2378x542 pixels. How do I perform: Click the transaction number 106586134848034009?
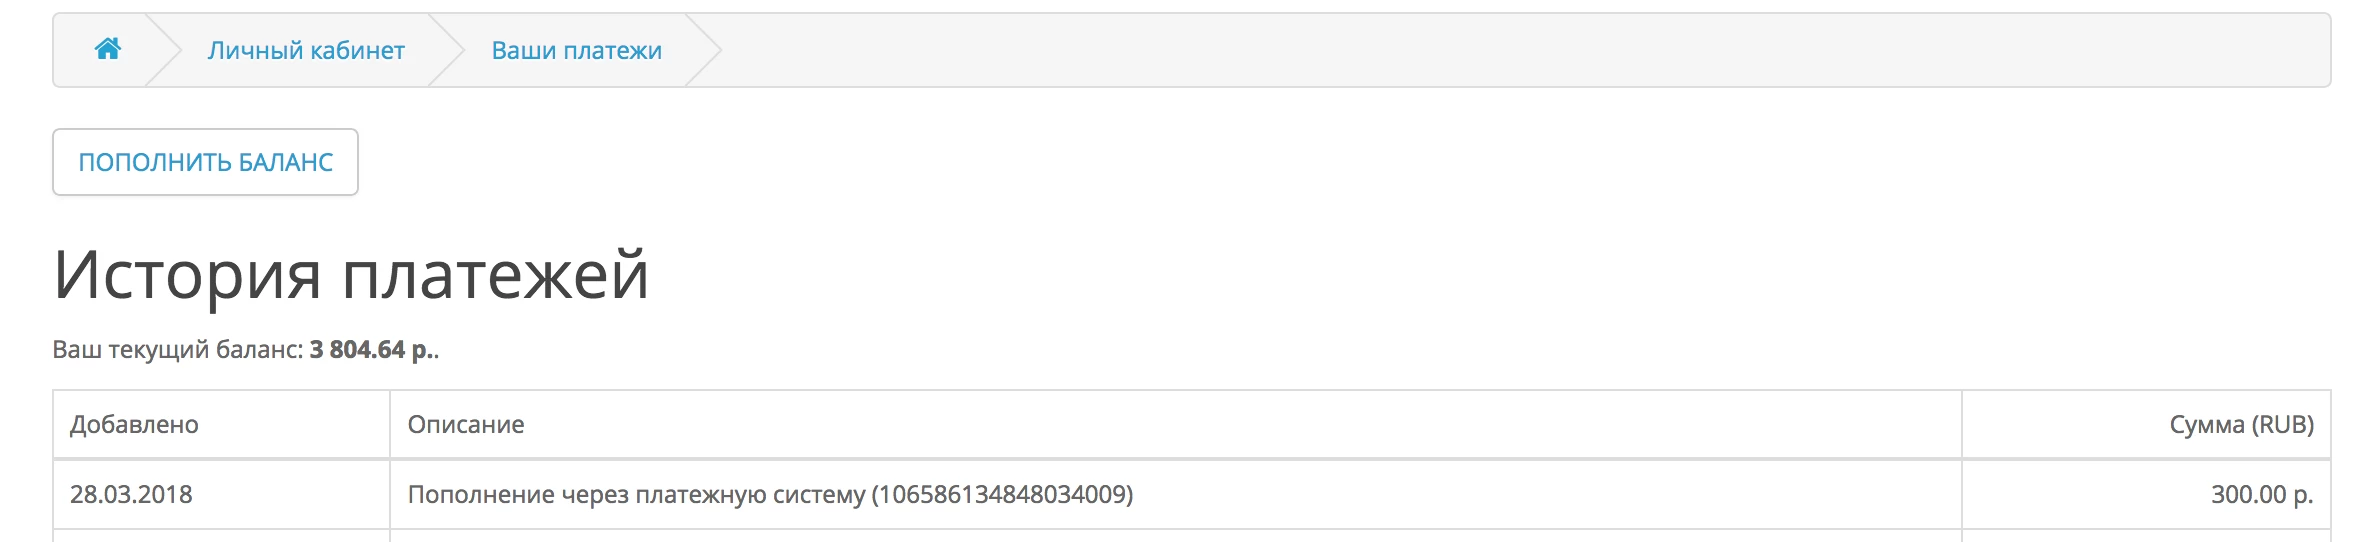click(x=1002, y=494)
